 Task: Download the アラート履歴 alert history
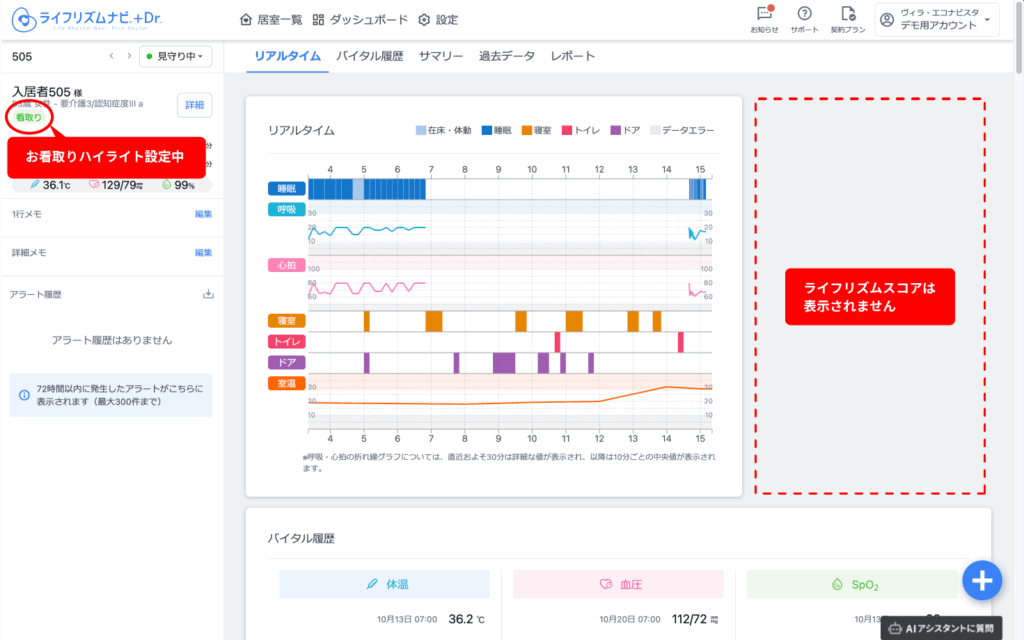(x=208, y=294)
